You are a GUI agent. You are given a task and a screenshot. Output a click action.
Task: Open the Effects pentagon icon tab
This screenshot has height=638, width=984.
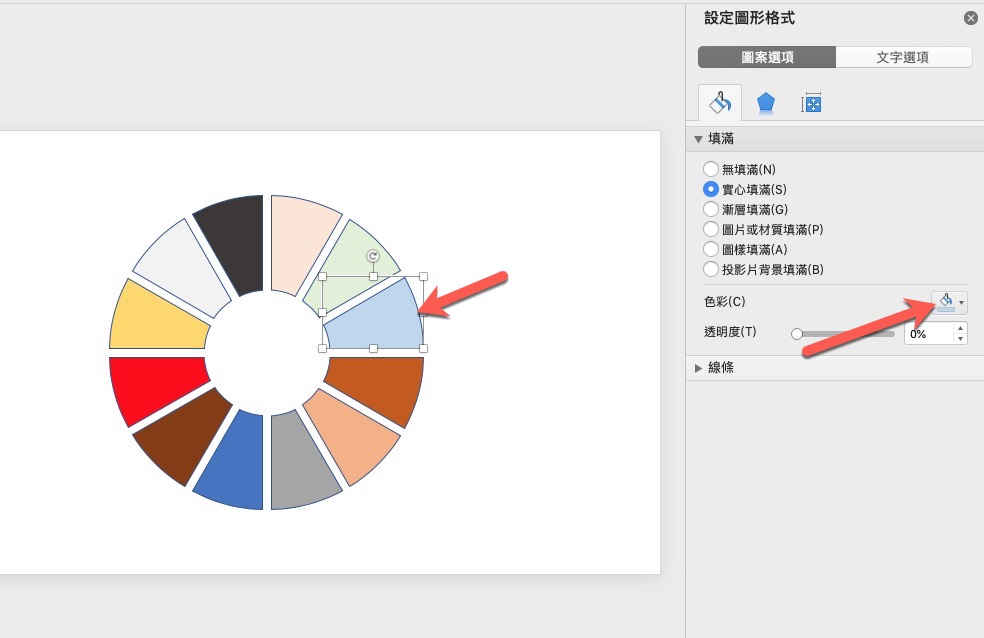[765, 102]
